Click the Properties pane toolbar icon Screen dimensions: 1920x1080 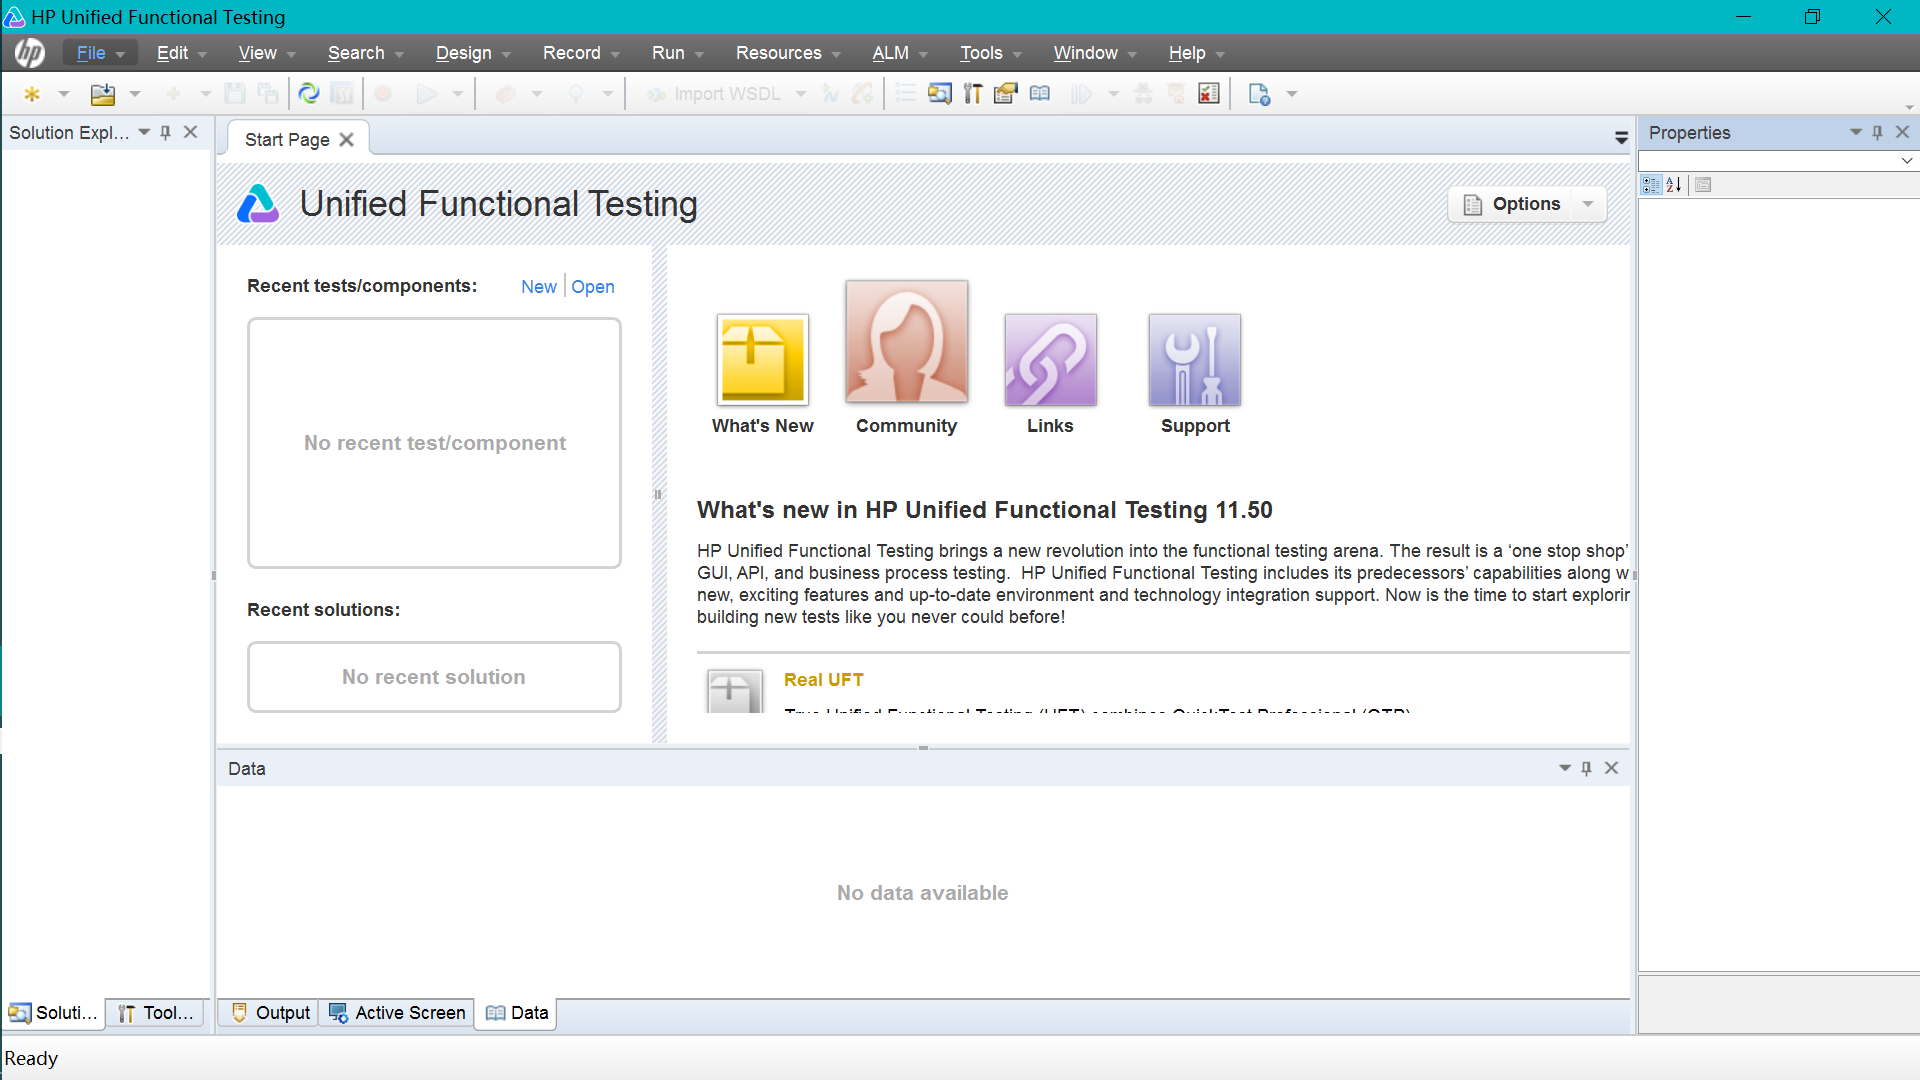tap(1006, 94)
